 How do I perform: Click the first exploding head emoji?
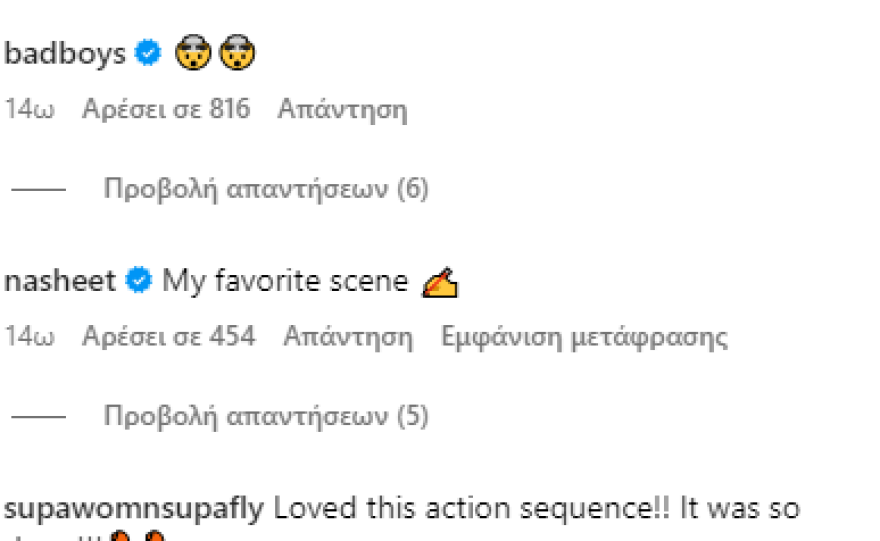(189, 53)
